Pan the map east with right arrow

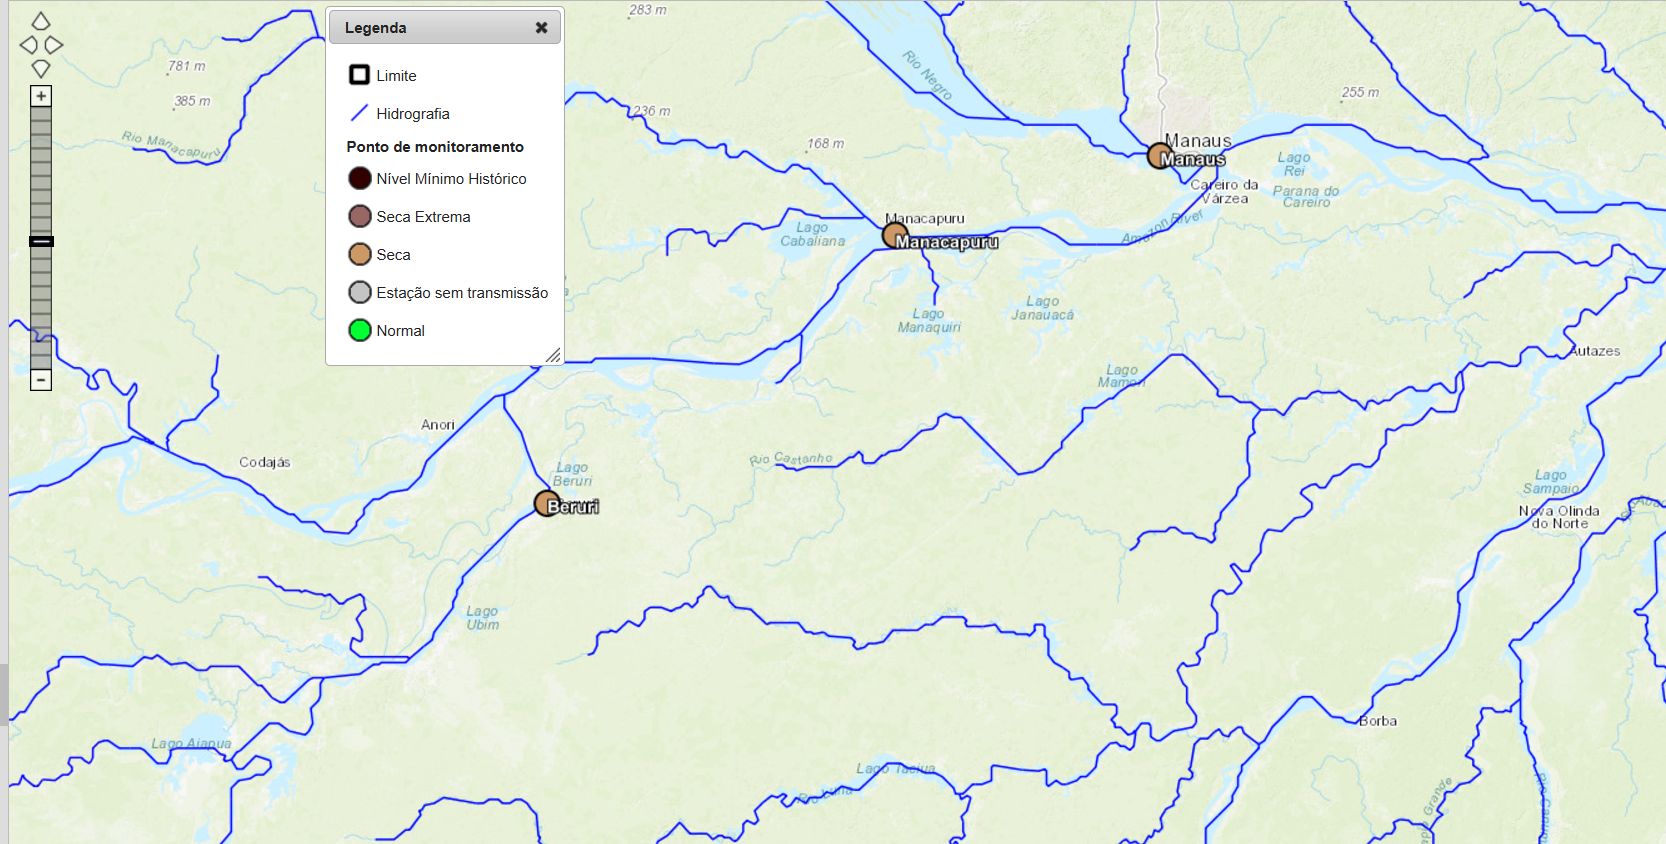click(54, 45)
